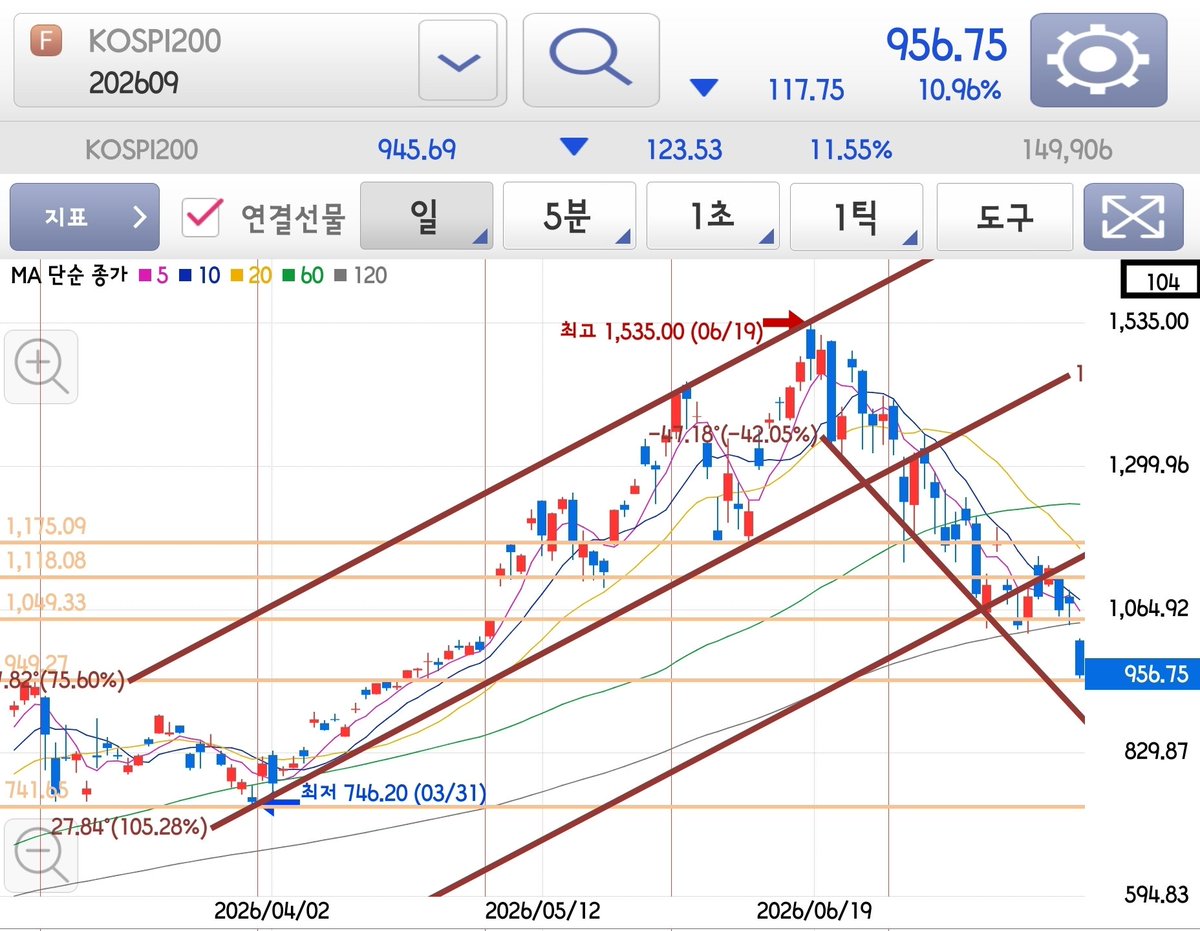The height and width of the screenshot is (931, 1200).
Task: Click the blue current price tag 956.75
Action: pos(1142,674)
